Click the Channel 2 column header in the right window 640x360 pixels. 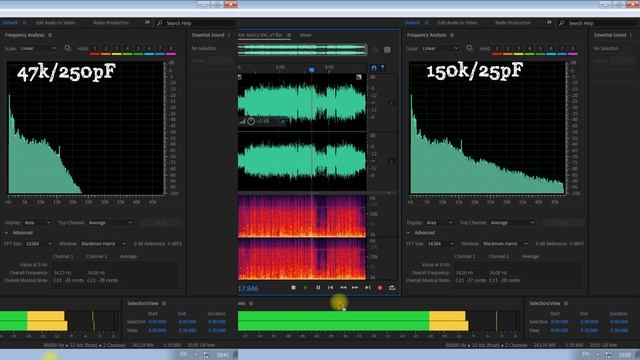coord(499,256)
